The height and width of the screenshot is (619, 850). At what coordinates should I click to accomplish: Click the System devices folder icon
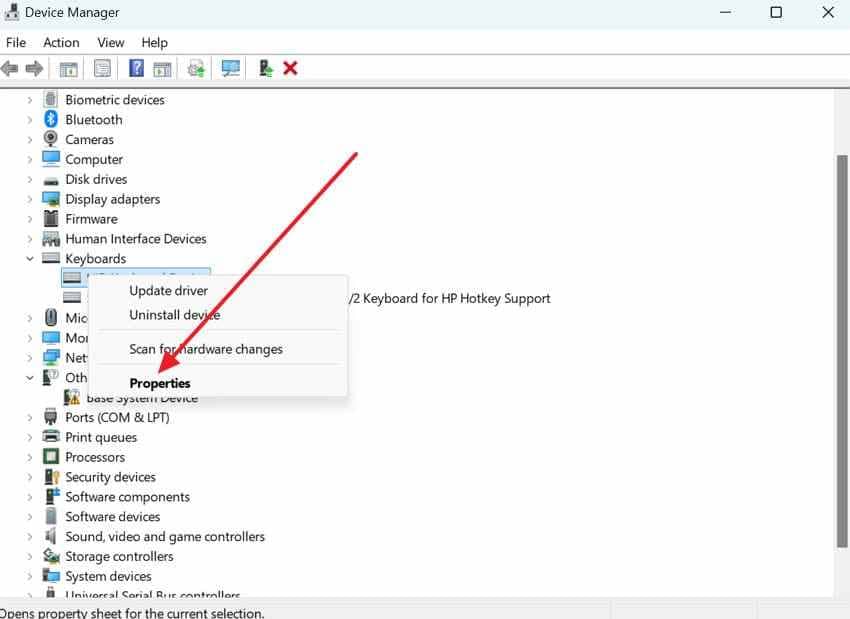(51, 576)
